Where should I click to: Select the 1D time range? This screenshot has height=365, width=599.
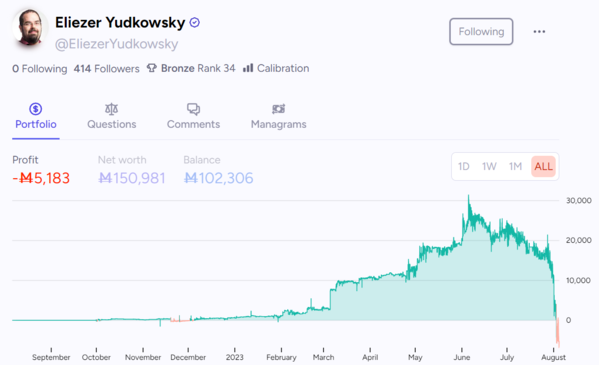[463, 167]
